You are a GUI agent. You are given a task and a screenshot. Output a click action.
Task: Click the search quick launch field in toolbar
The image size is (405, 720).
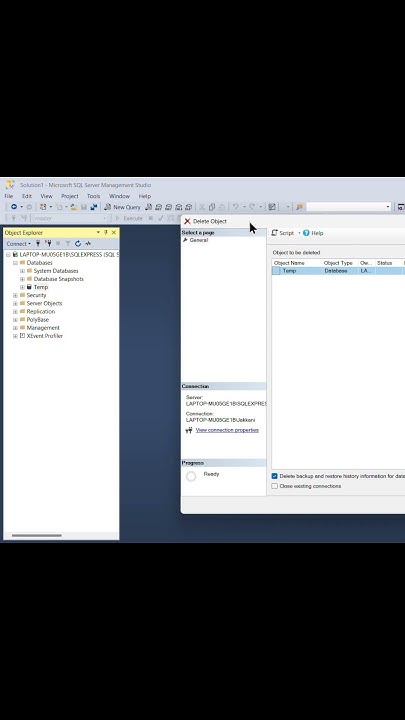(x=349, y=207)
